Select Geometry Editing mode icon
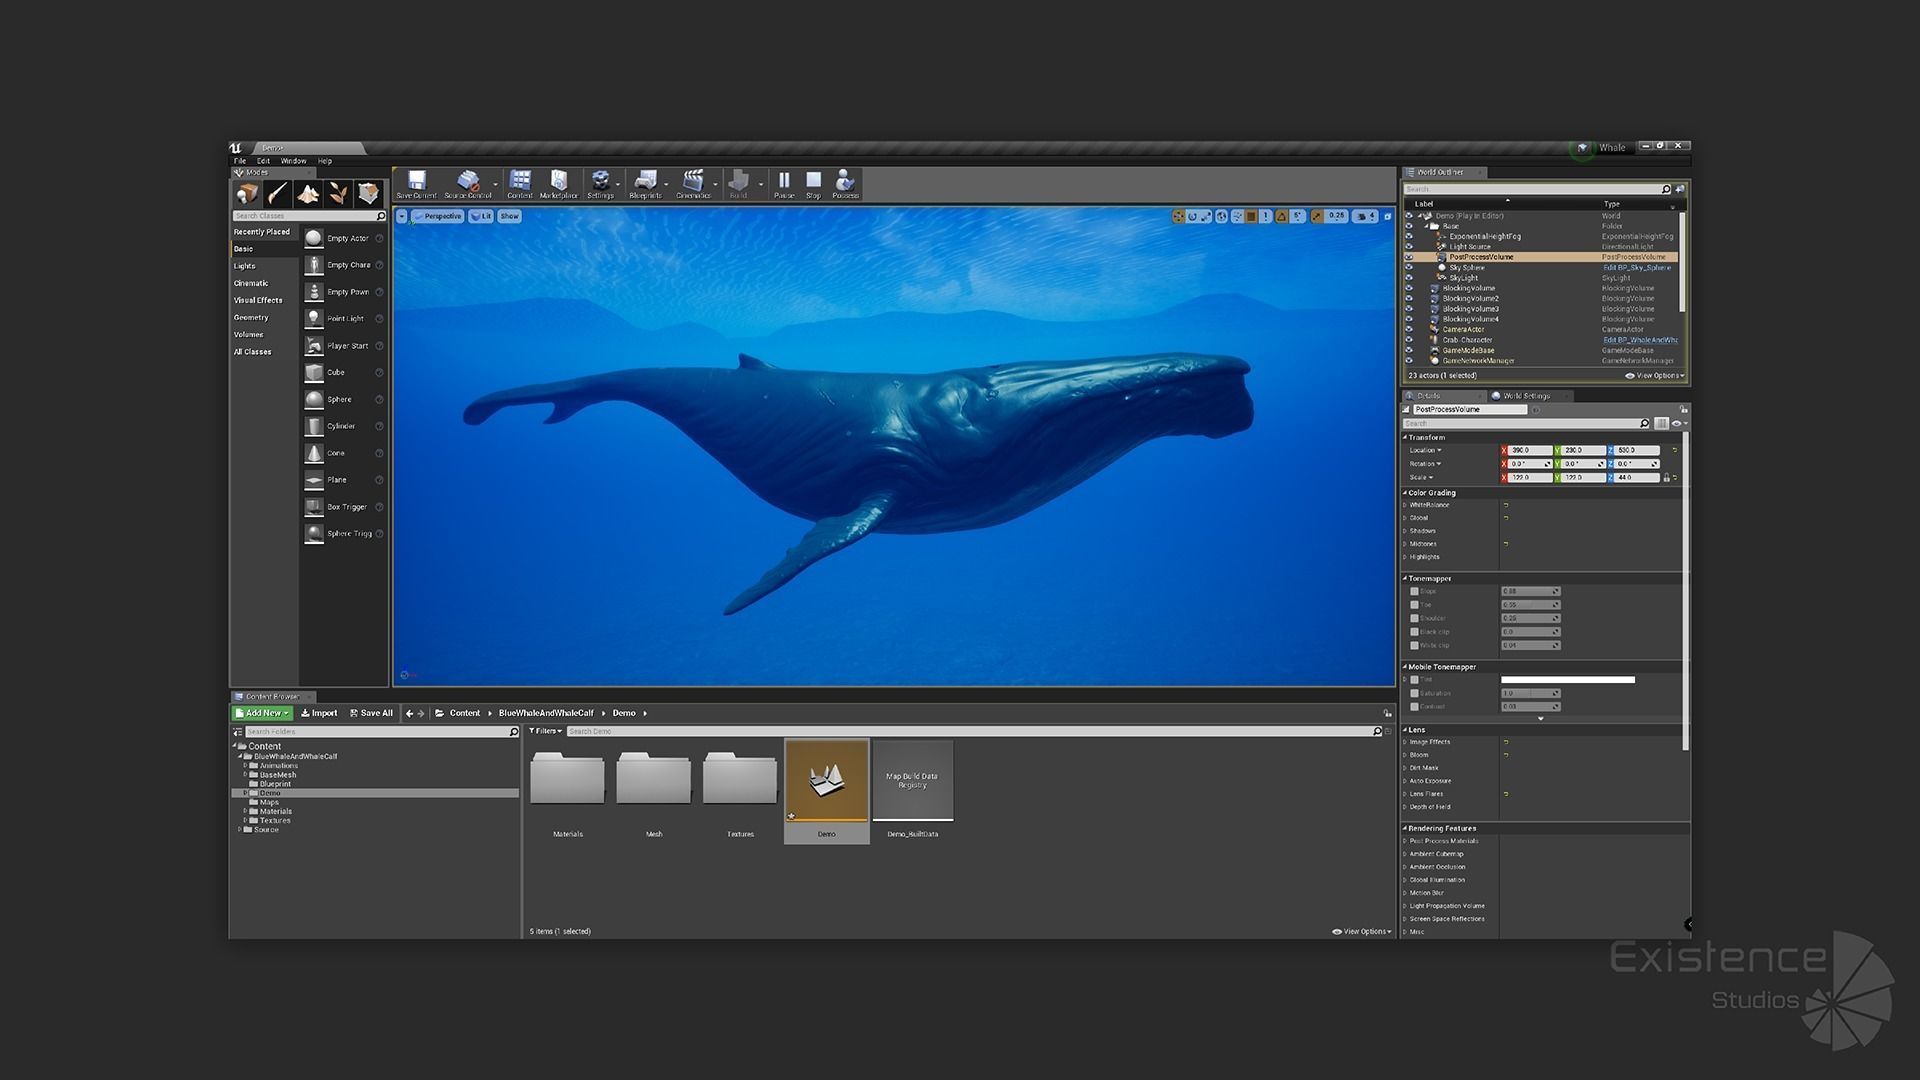Screen dimensions: 1920x1080 pos(368,193)
